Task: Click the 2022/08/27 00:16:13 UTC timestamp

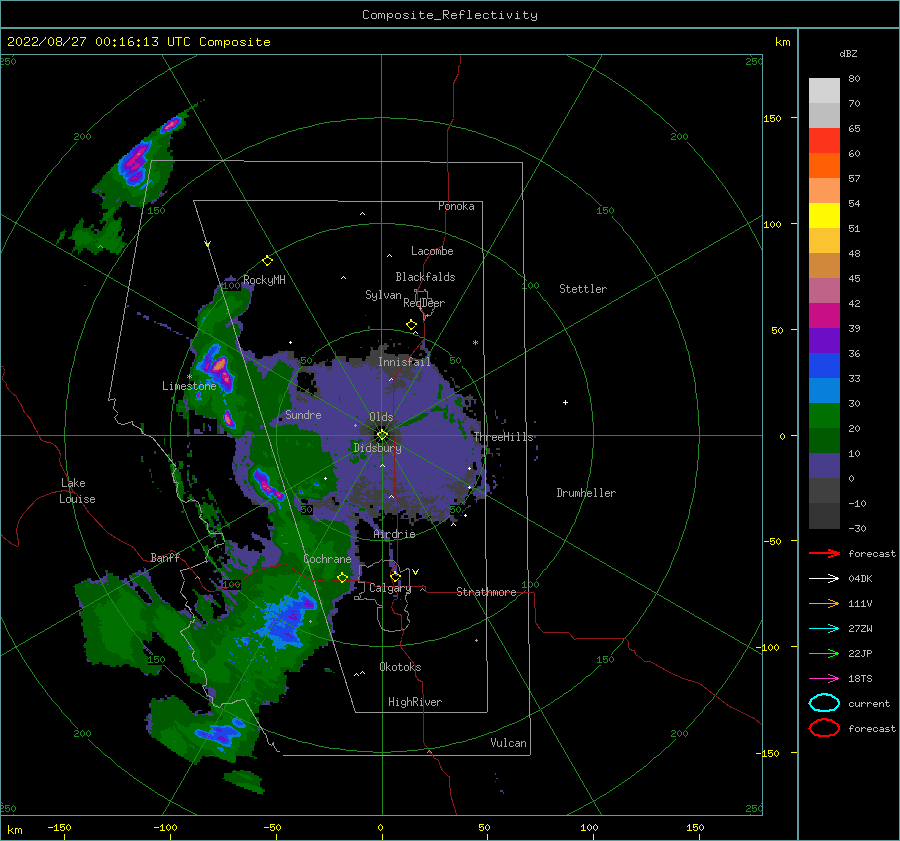Action: point(138,42)
